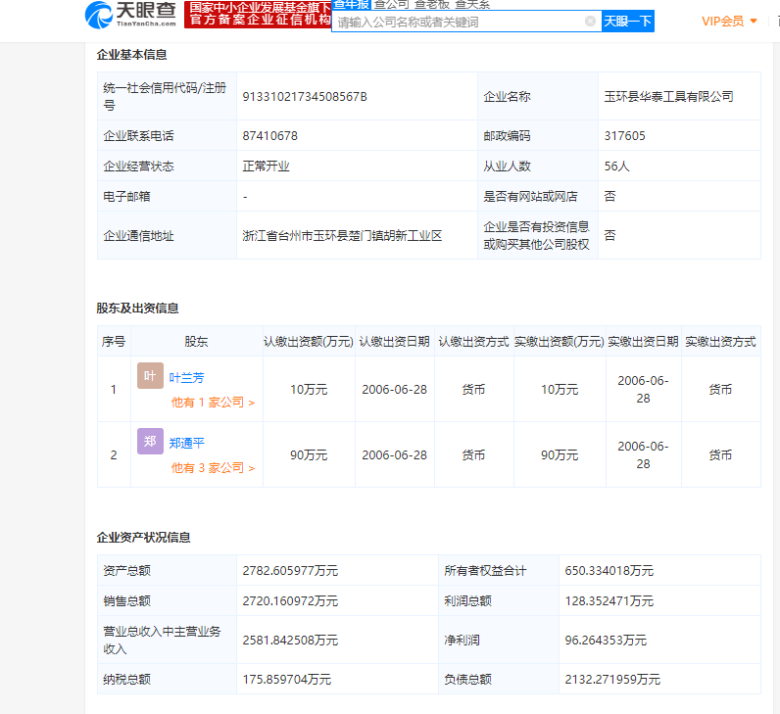780x714 pixels.
Task: Select owner equity 650.334018万元
Action: (609, 571)
